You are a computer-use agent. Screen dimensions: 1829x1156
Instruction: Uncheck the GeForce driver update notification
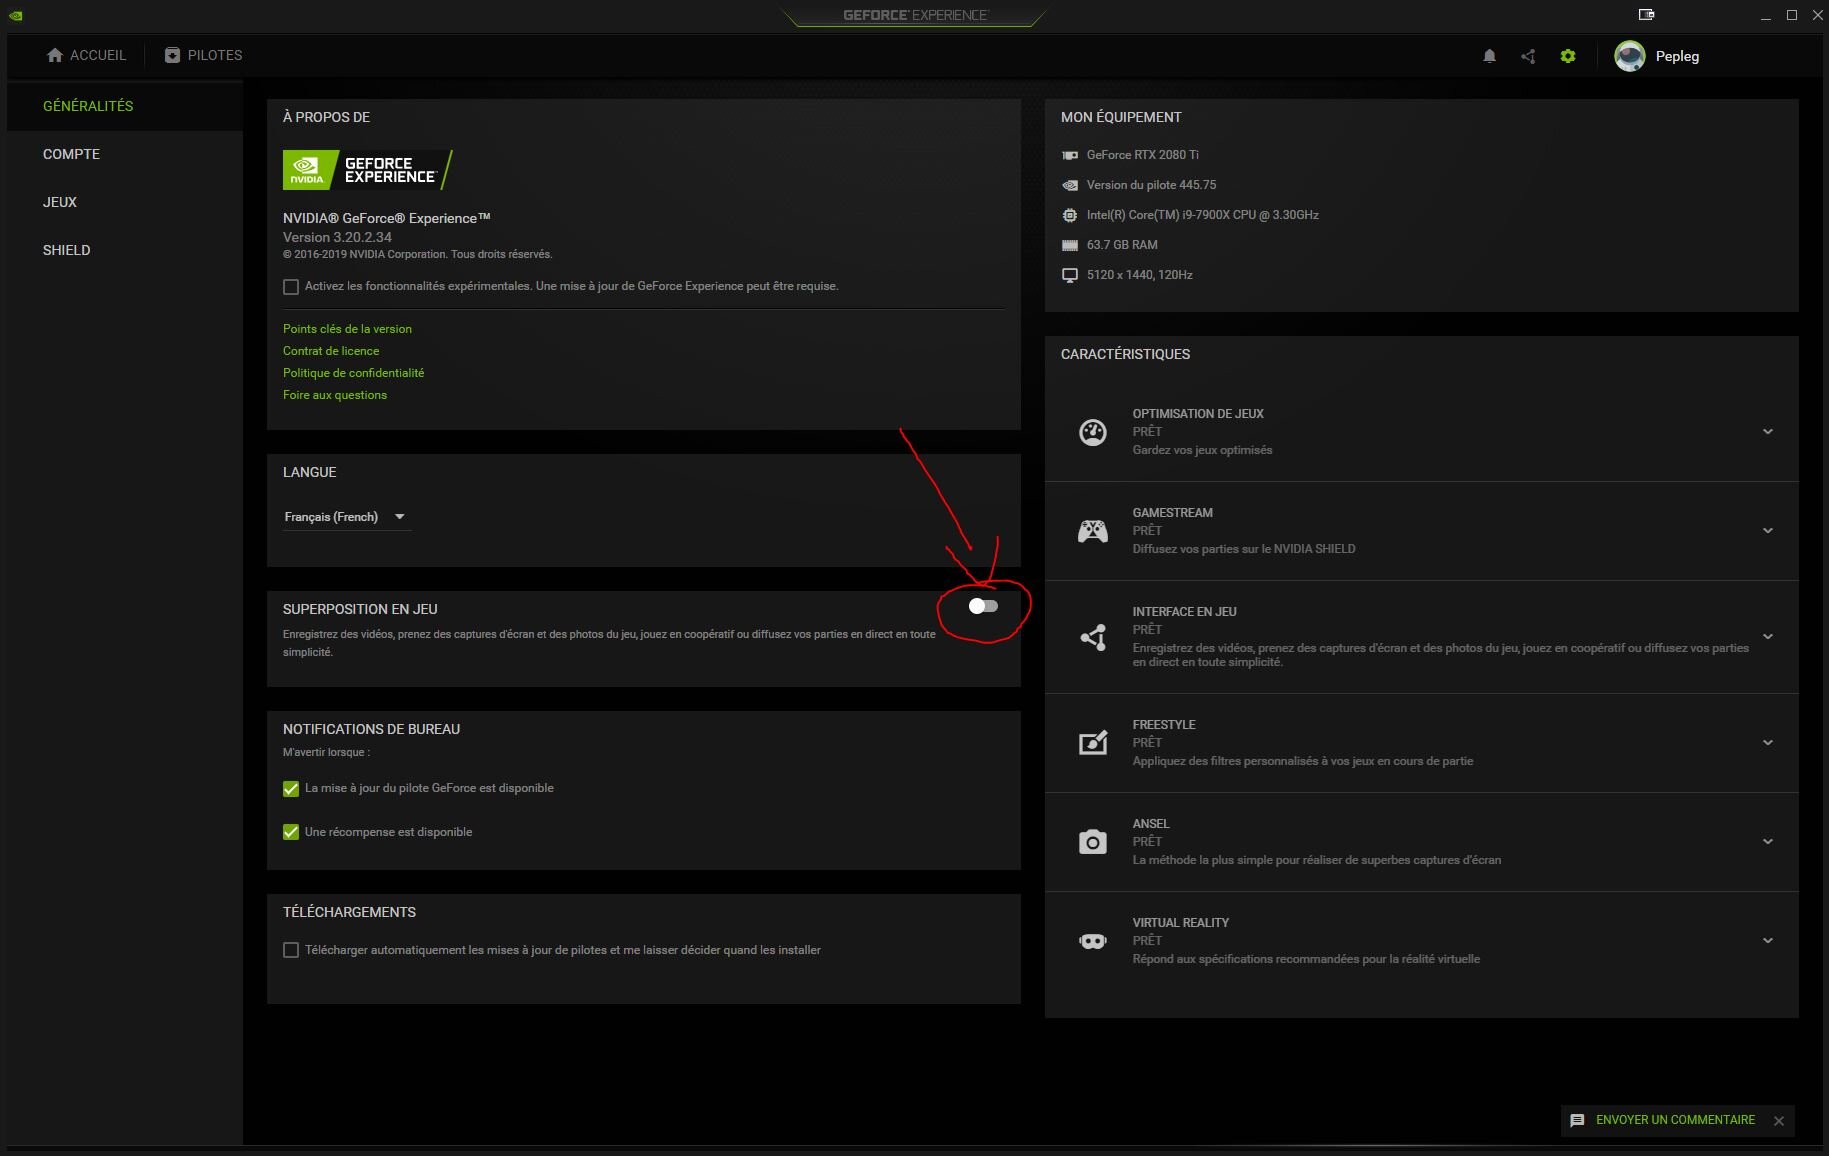pyautogui.click(x=291, y=789)
